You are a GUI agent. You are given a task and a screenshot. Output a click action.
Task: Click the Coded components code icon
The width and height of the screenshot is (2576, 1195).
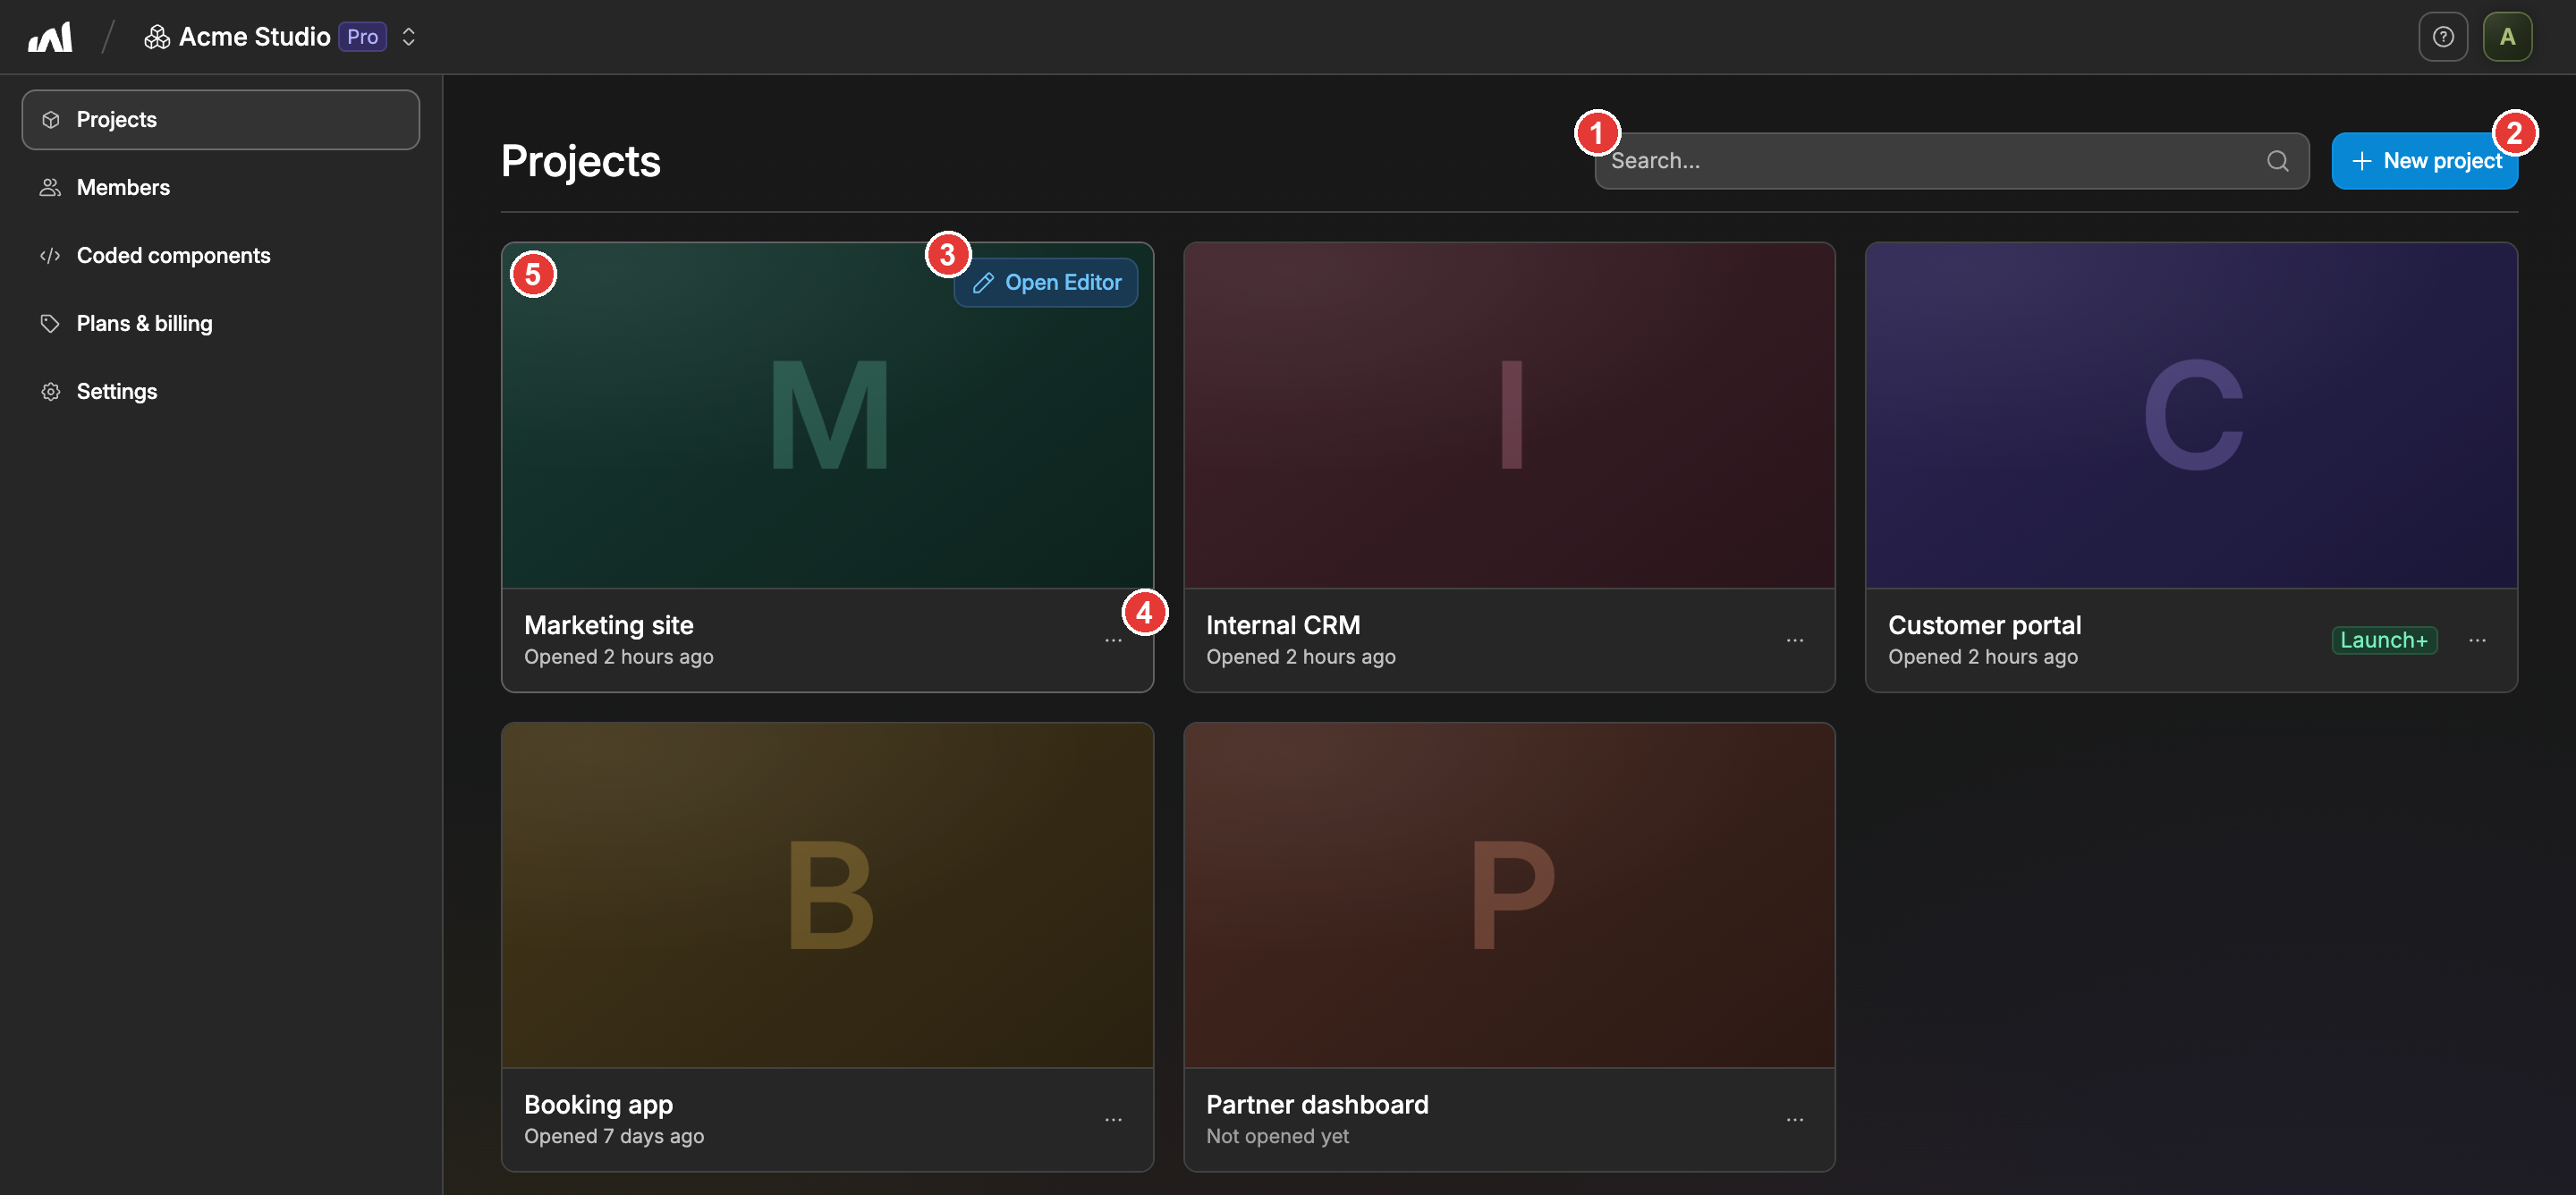(x=50, y=256)
